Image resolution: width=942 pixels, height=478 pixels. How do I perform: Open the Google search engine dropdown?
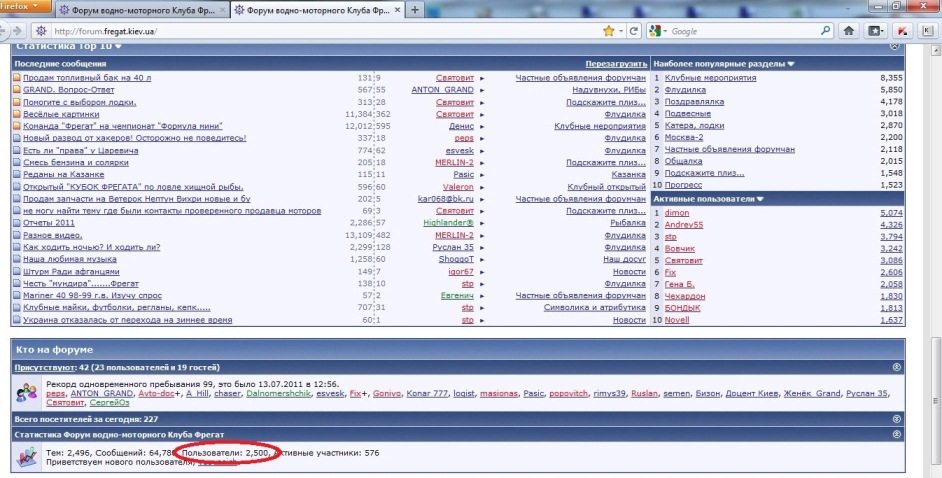click(x=657, y=31)
